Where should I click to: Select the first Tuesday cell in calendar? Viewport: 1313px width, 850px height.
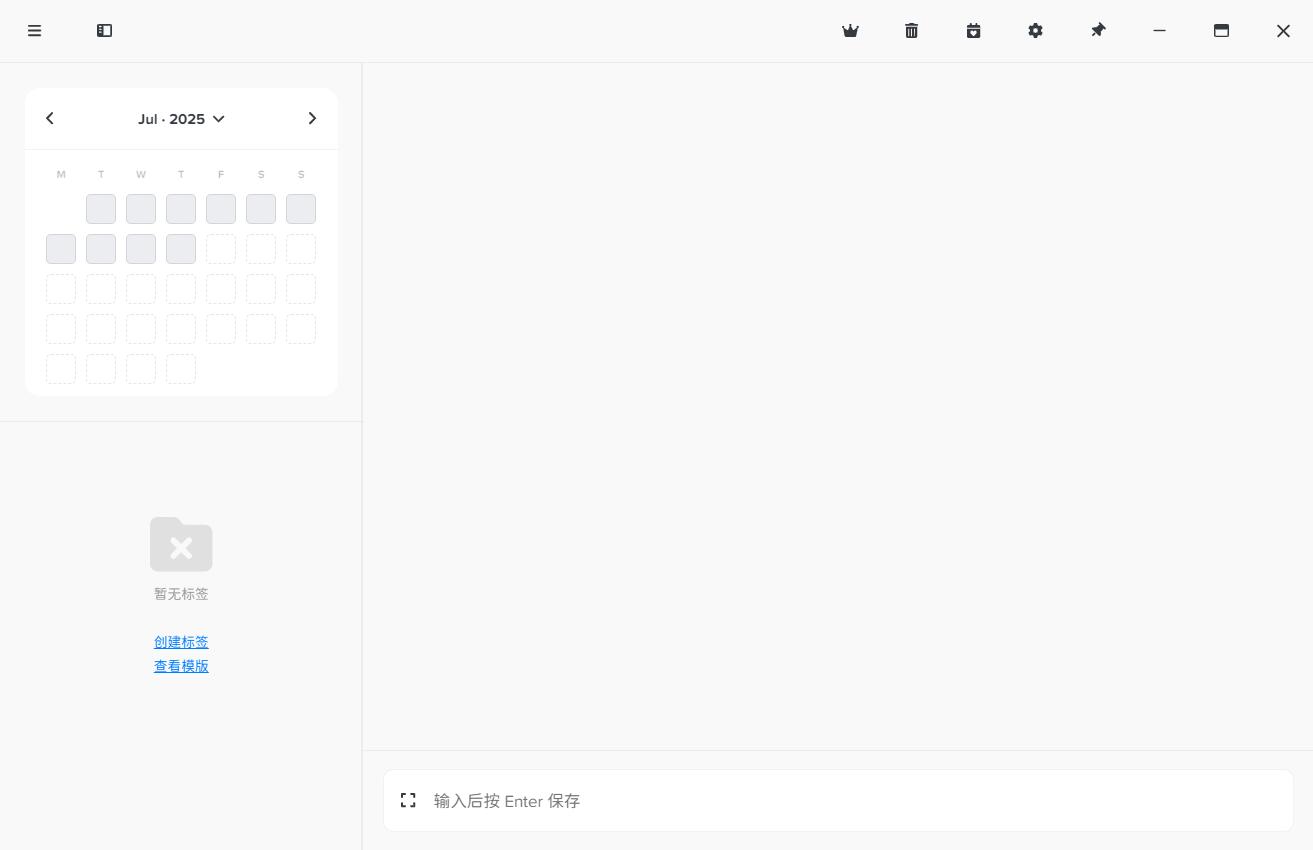pyautogui.click(x=101, y=209)
